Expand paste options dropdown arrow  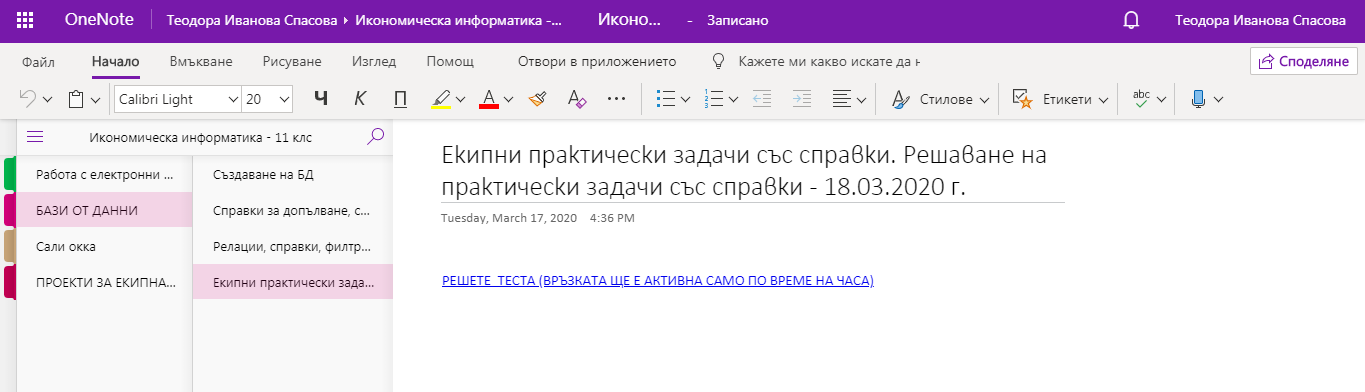[96, 100]
